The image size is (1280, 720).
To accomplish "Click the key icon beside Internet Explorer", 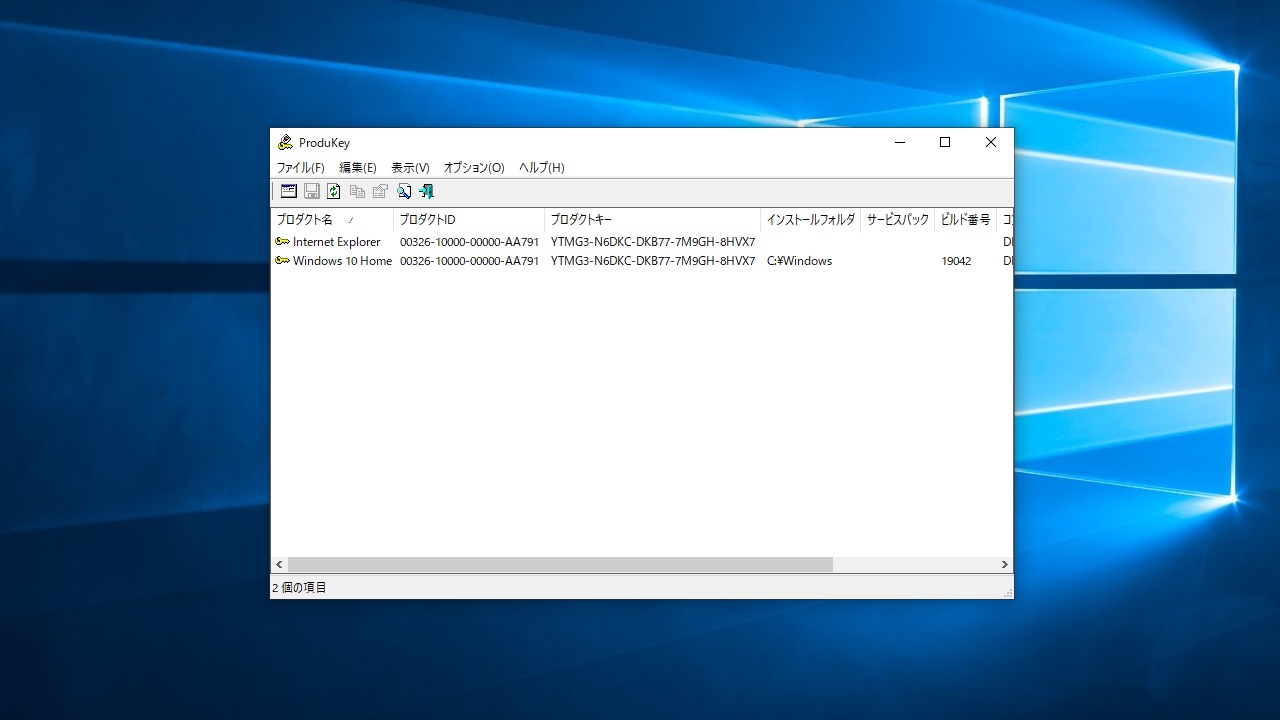I will pos(282,241).
